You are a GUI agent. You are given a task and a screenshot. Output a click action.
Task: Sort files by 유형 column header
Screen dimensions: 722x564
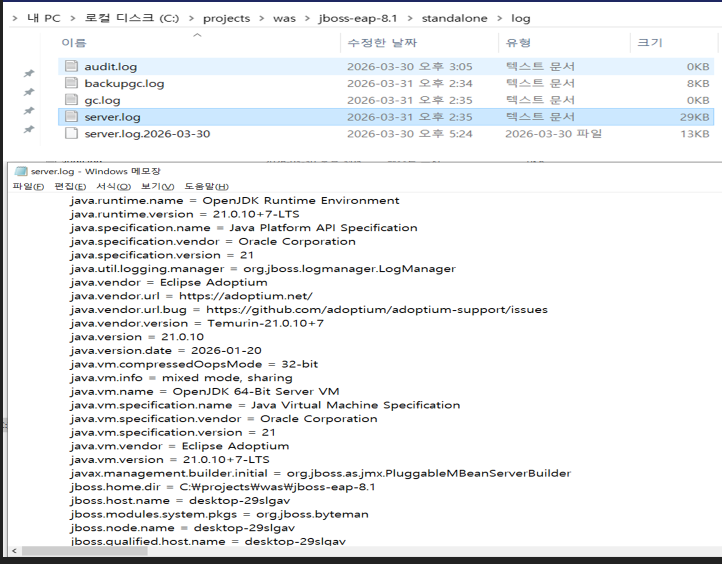(518, 43)
